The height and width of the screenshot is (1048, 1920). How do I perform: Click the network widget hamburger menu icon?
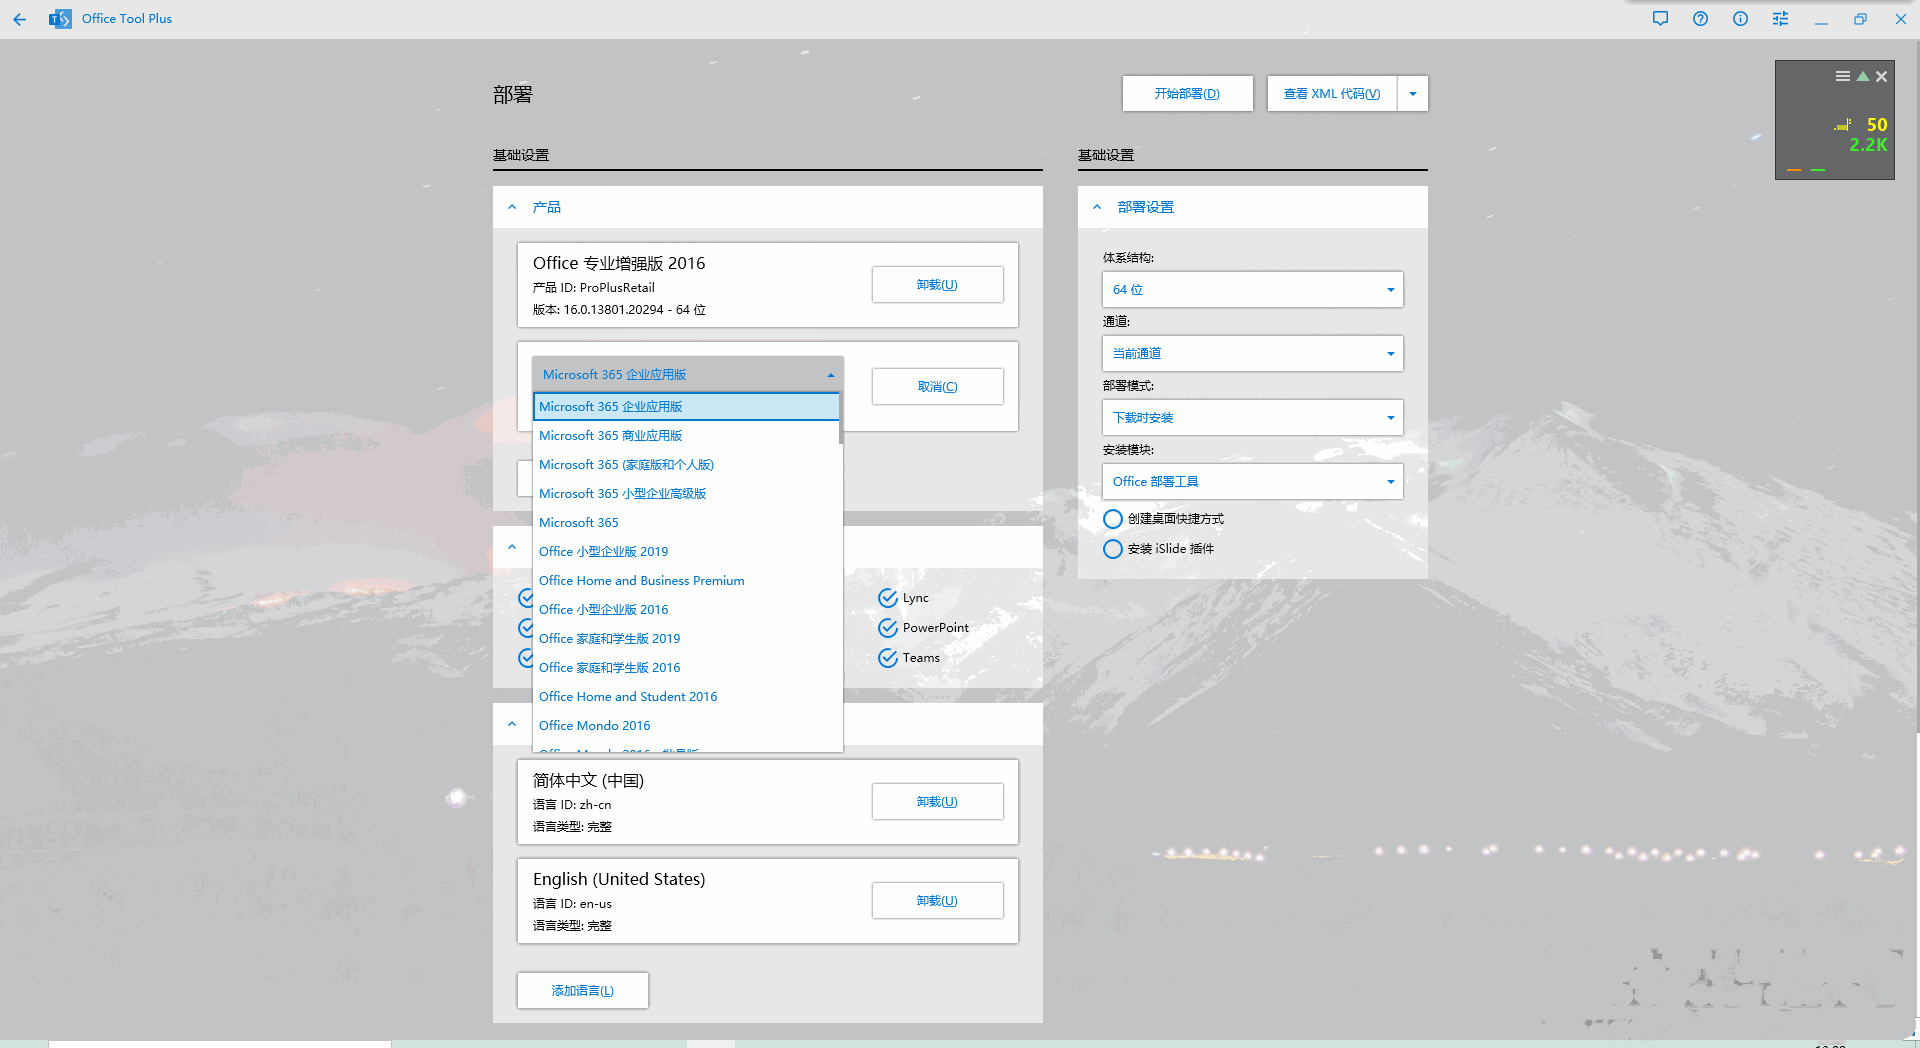pos(1842,76)
